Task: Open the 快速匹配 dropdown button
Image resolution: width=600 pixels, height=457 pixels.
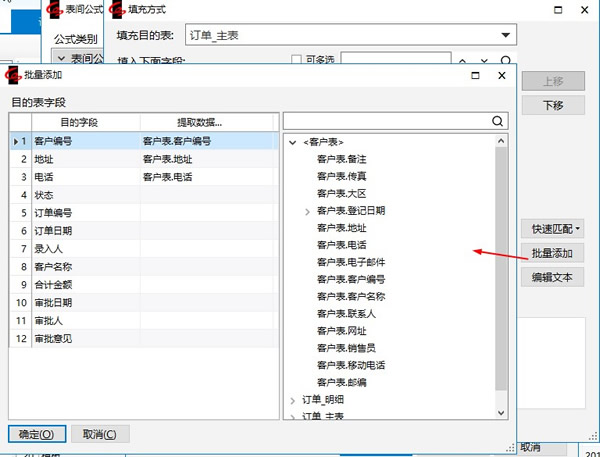Action: 556,229
